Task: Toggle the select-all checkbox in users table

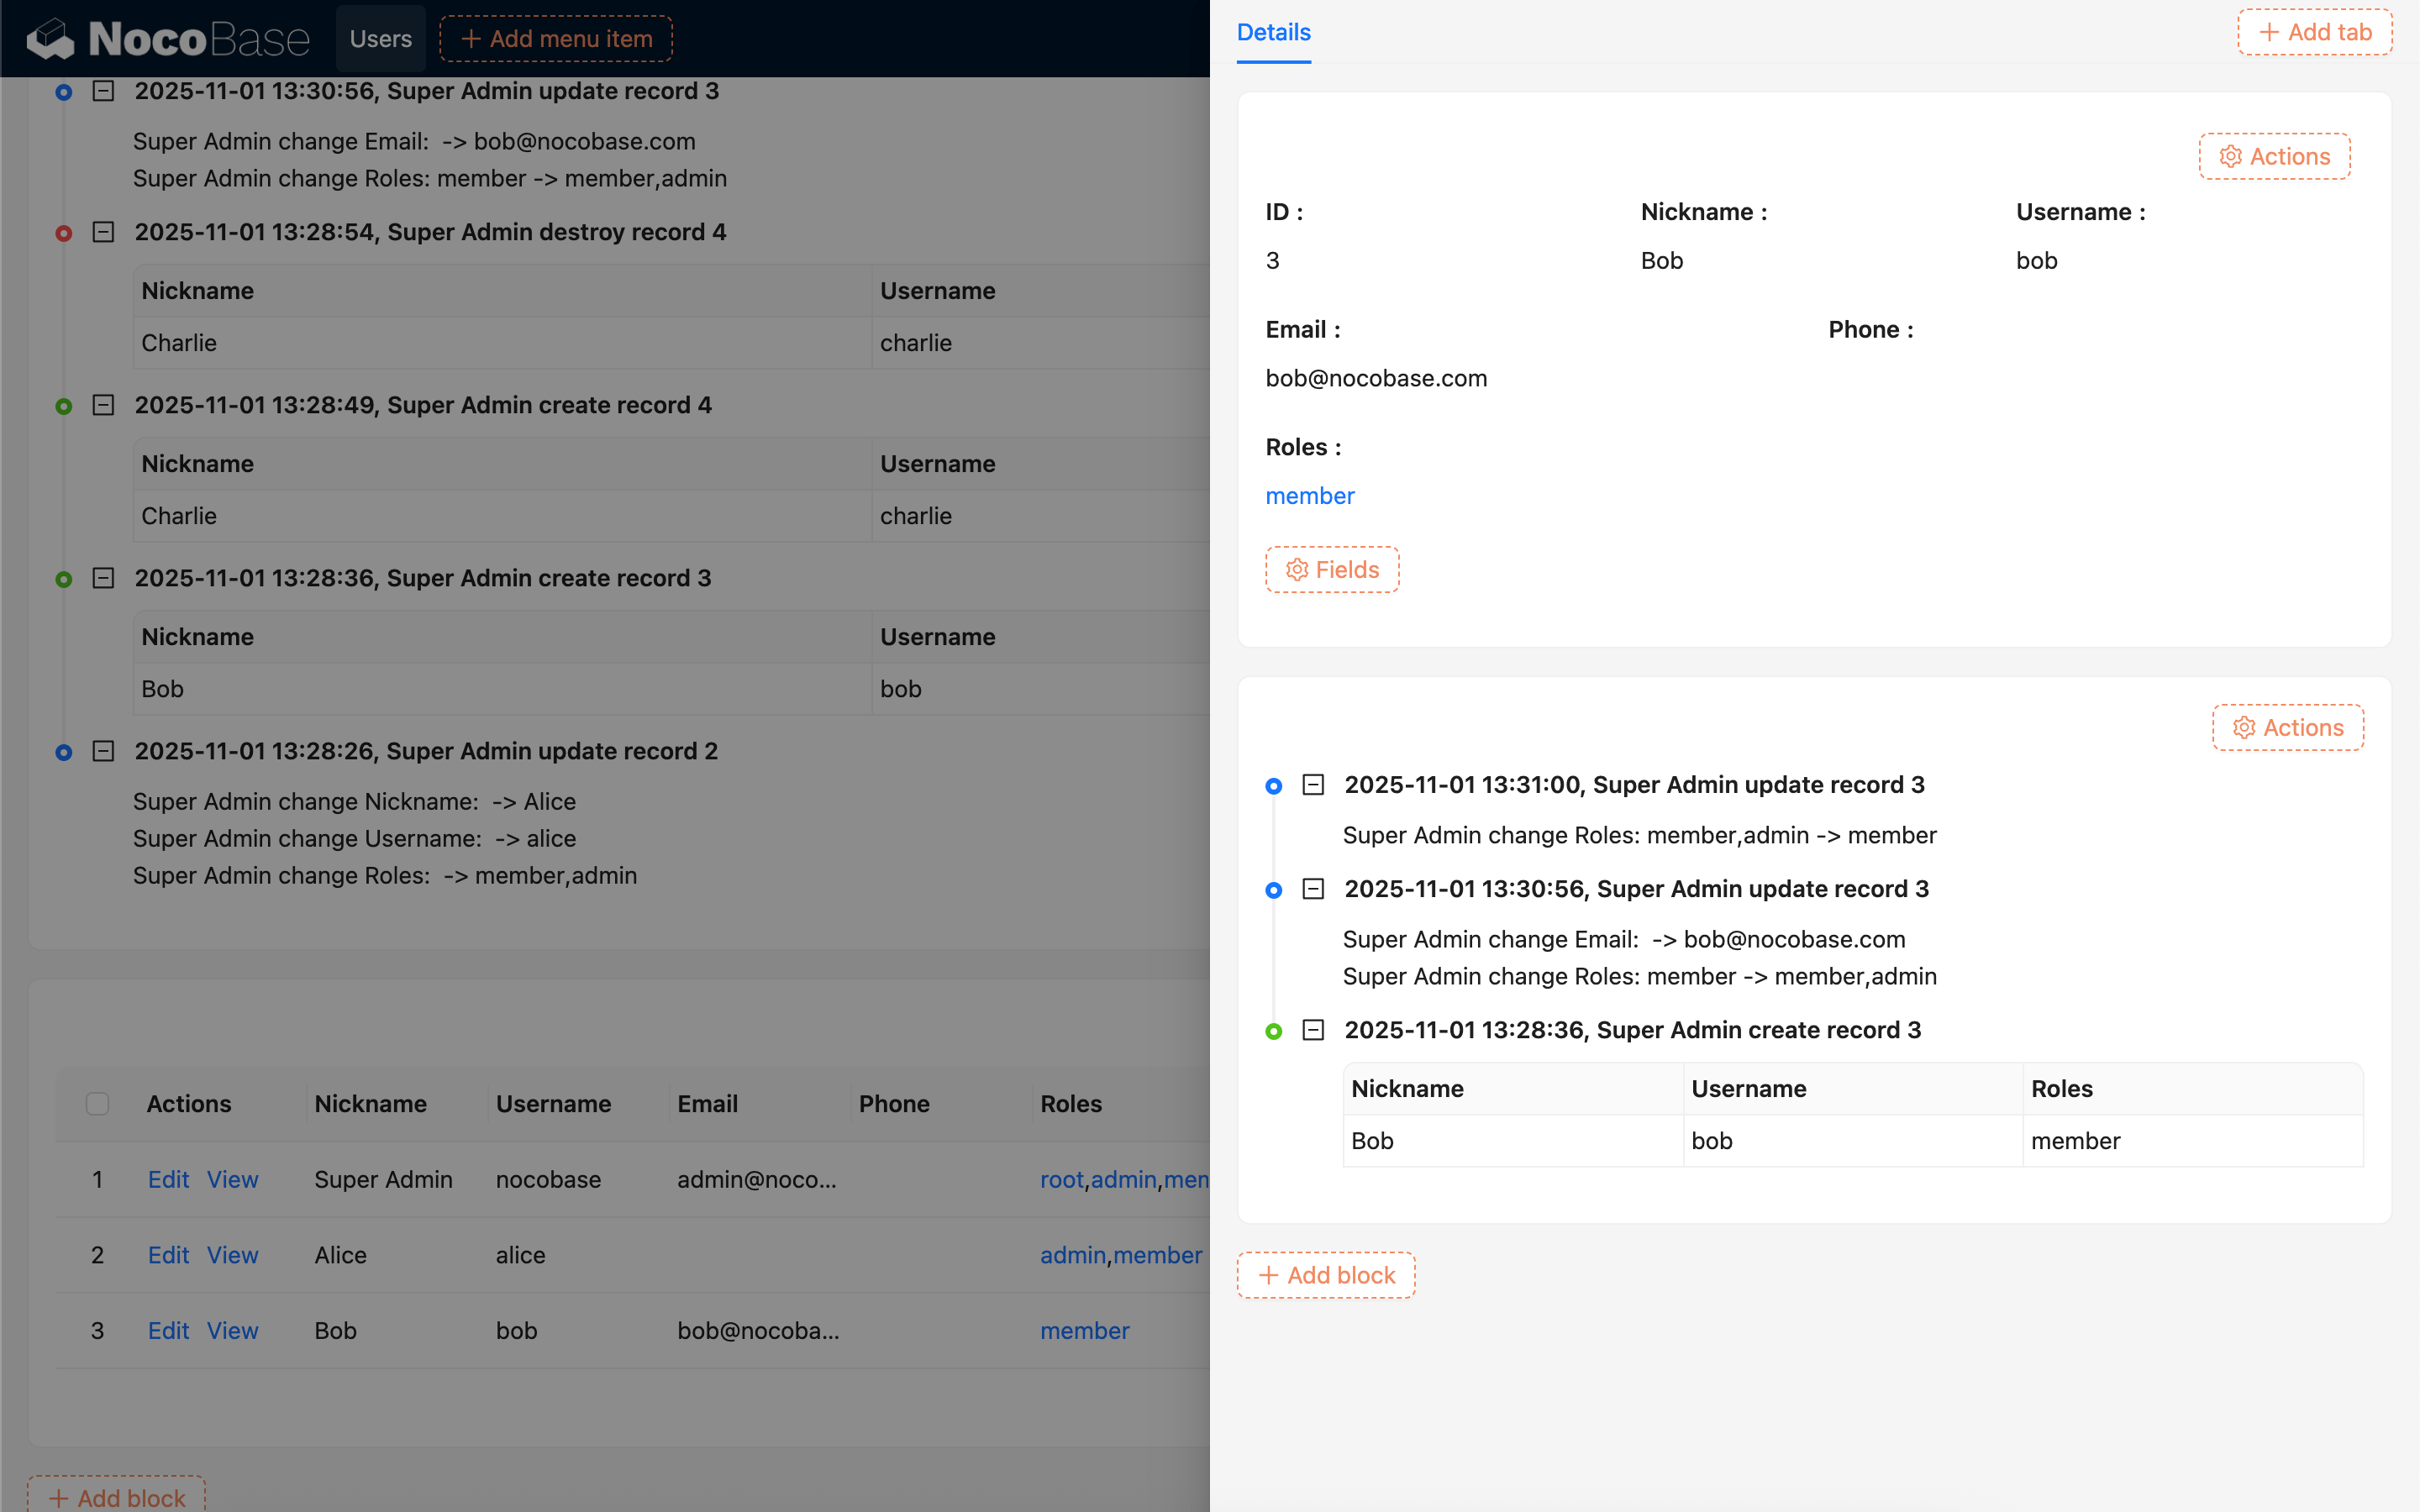Action: coord(97,1104)
